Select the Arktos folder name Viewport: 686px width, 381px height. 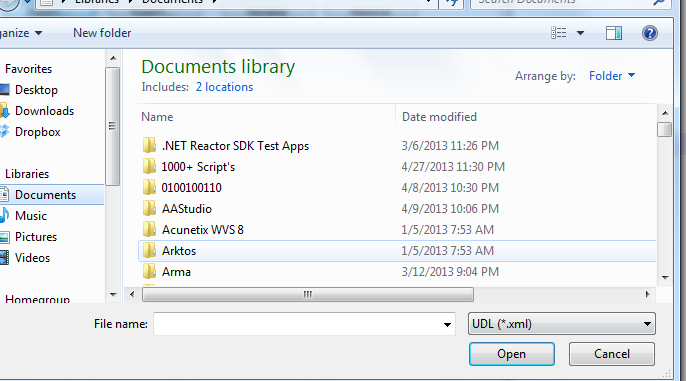point(179,251)
